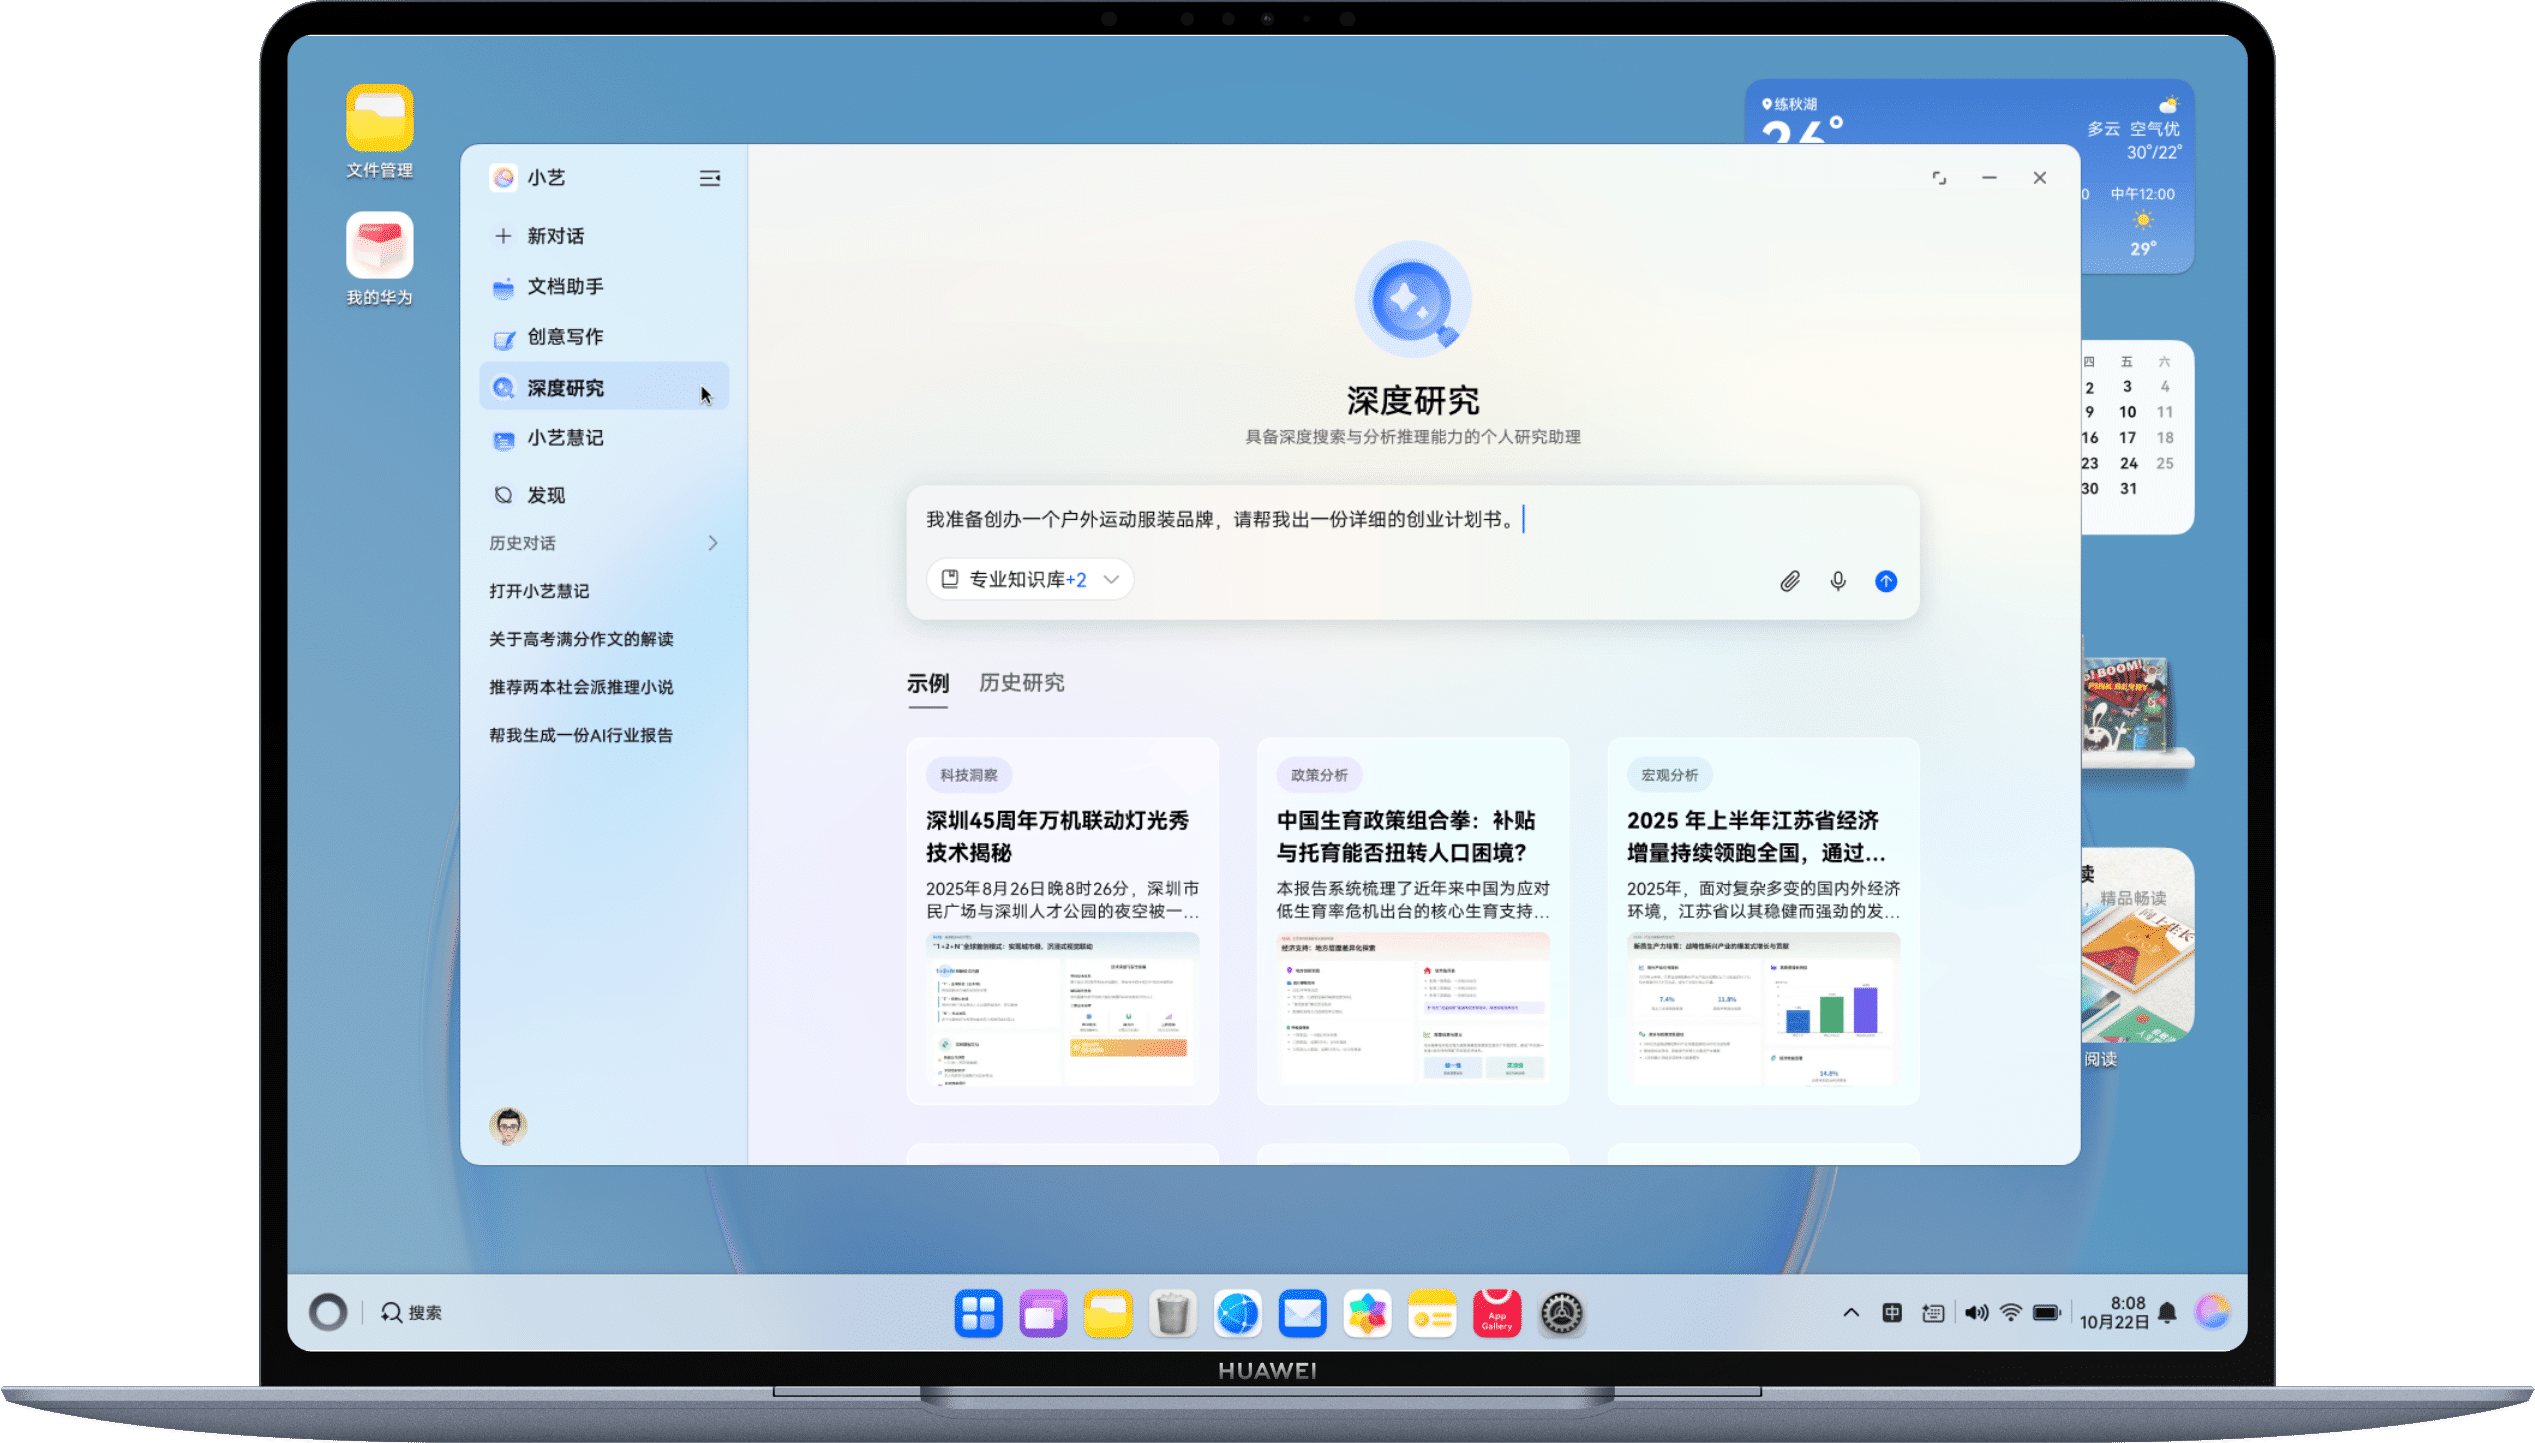Image resolution: width=2535 pixels, height=1443 pixels.
Task: Open the user avatar at sidebar bottom
Action: 508,1125
